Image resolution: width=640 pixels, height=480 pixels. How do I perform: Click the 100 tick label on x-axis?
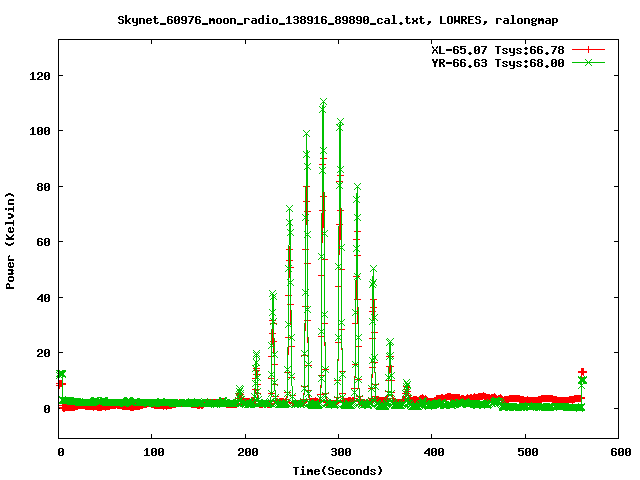click(x=152, y=453)
